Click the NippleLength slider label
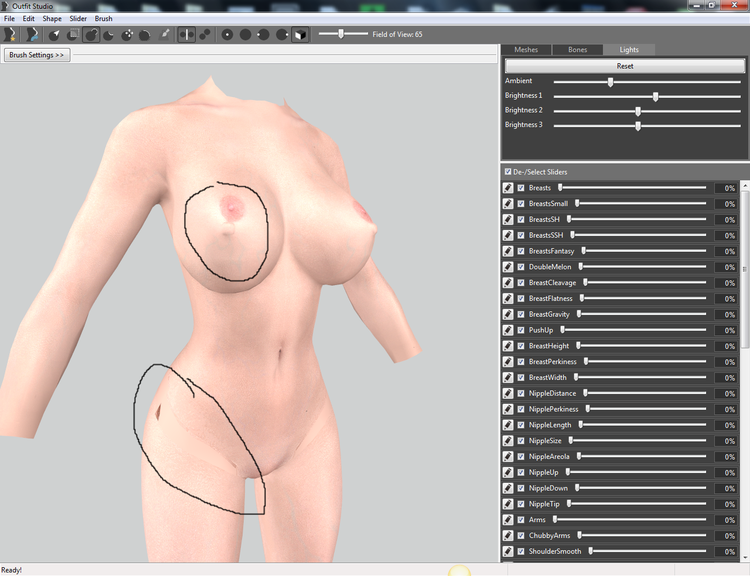The width and height of the screenshot is (750, 576). (x=550, y=425)
